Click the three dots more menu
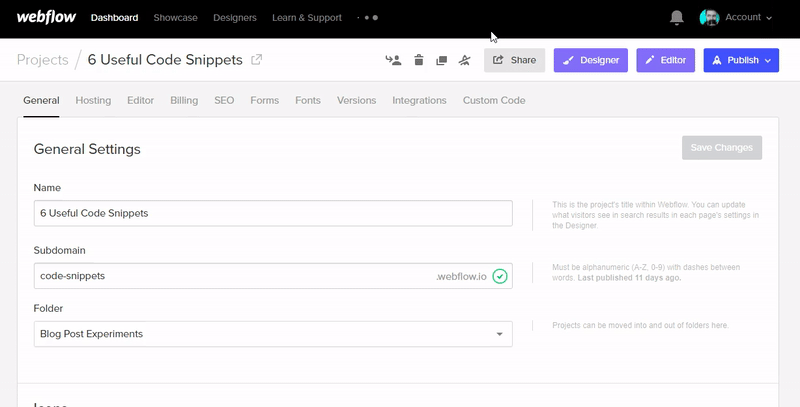Image resolution: width=800 pixels, height=407 pixels. pyautogui.click(x=368, y=18)
